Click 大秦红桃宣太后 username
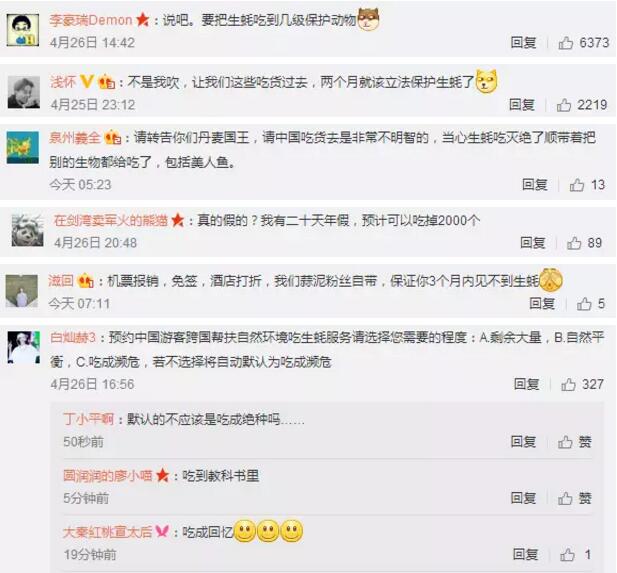 tap(107, 532)
